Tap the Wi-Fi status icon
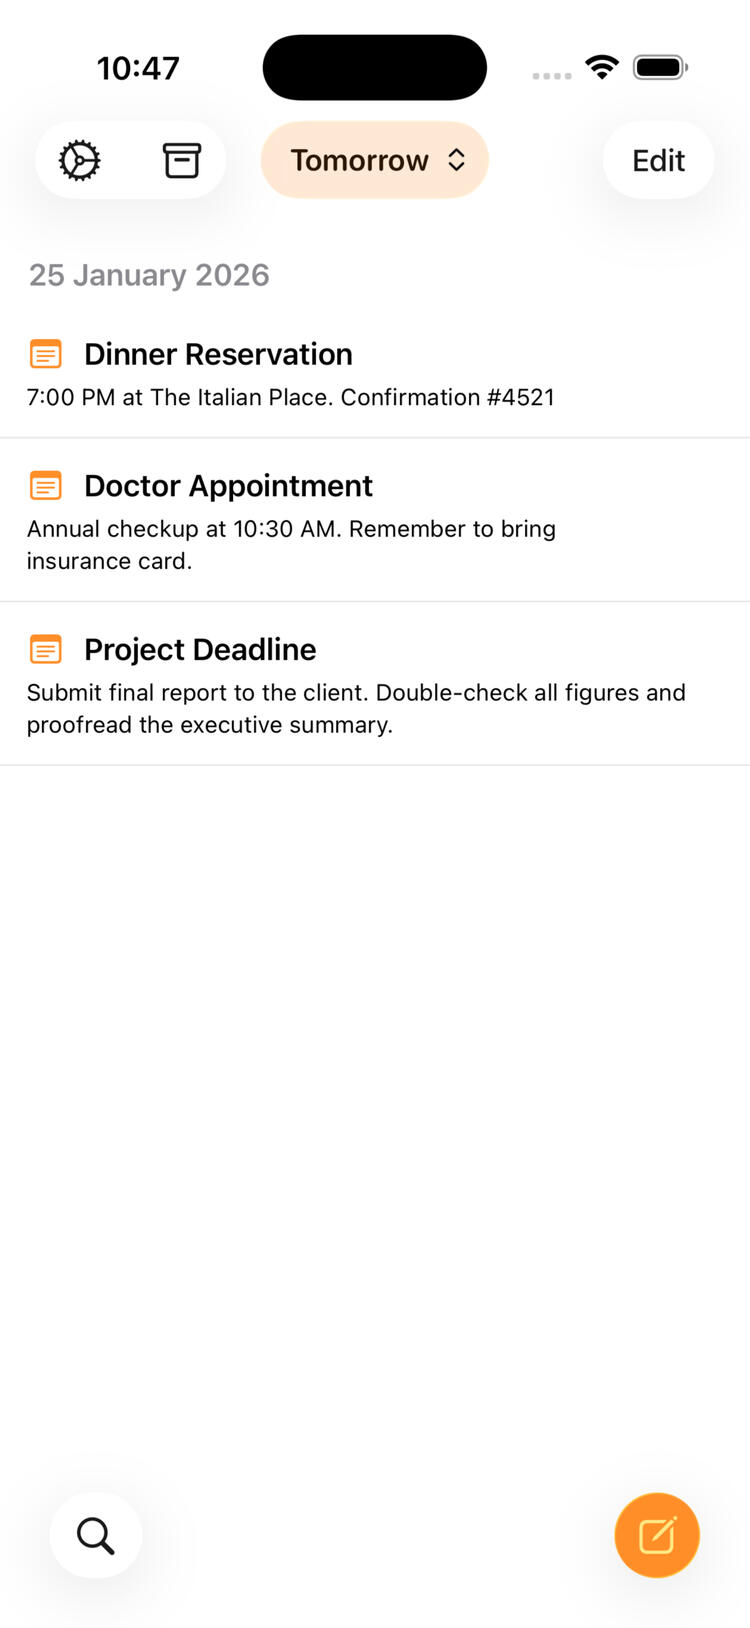 (x=602, y=67)
